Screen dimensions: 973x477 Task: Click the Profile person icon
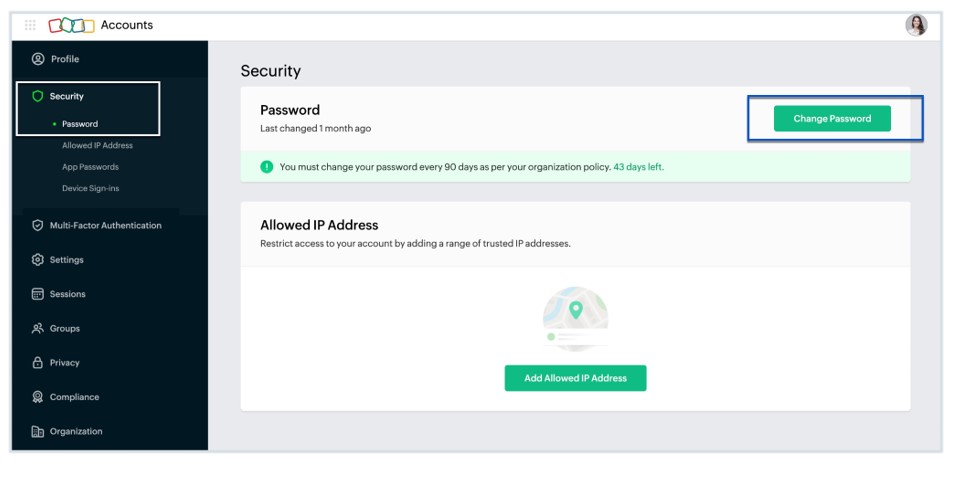tap(38, 59)
